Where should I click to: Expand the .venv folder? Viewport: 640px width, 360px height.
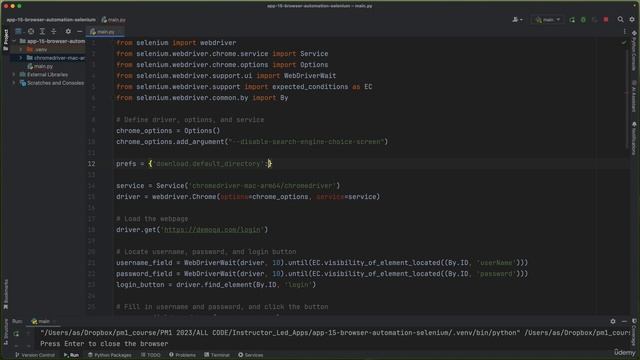click(x=21, y=50)
